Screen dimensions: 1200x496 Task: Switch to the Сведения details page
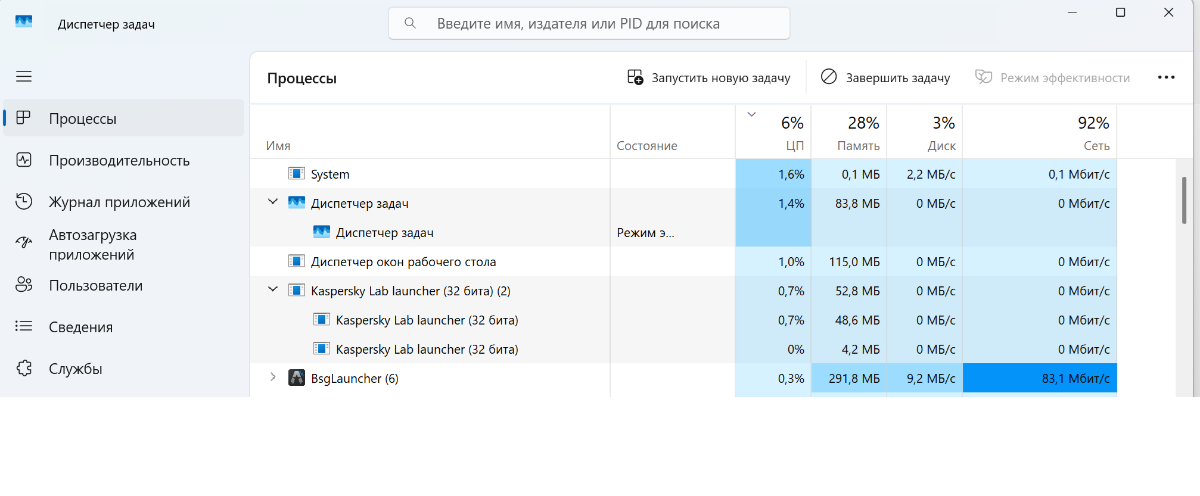tap(80, 327)
